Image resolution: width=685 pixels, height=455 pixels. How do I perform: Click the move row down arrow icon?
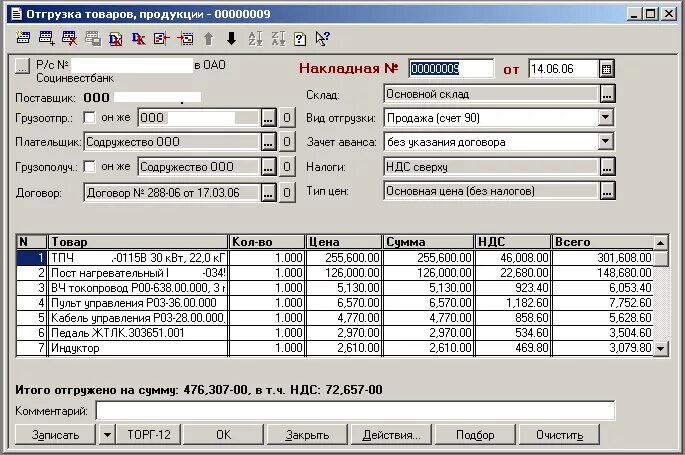point(232,38)
